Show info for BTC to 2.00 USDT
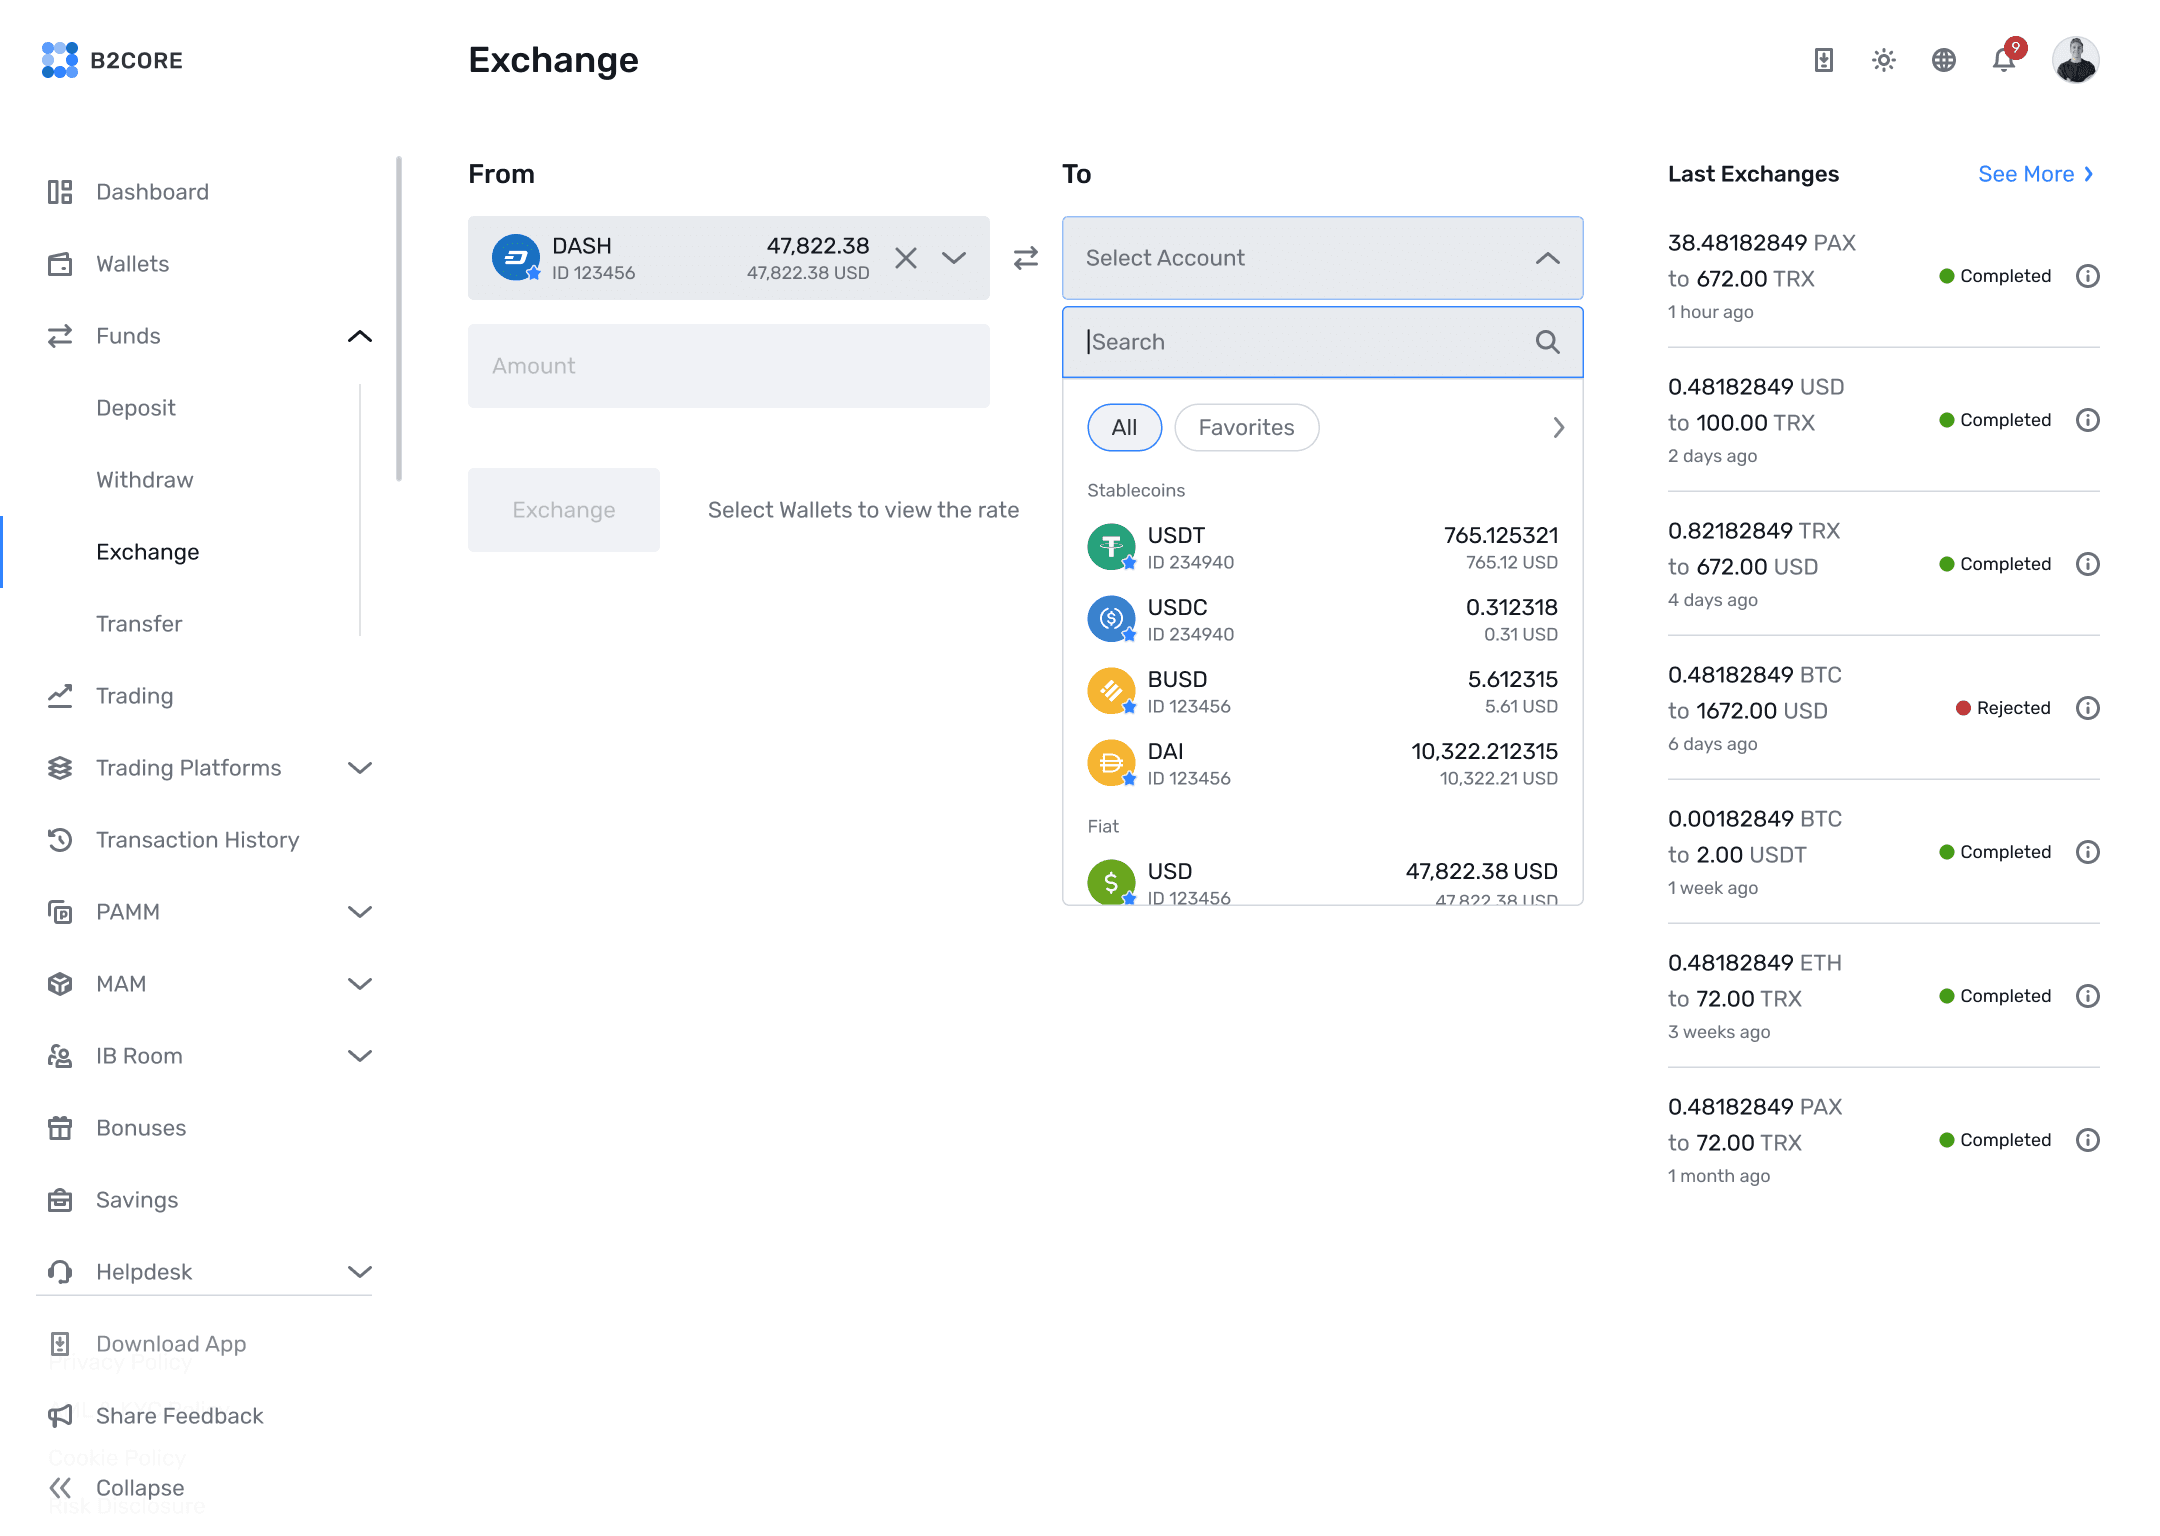The height and width of the screenshot is (1536, 2160). tap(2088, 852)
